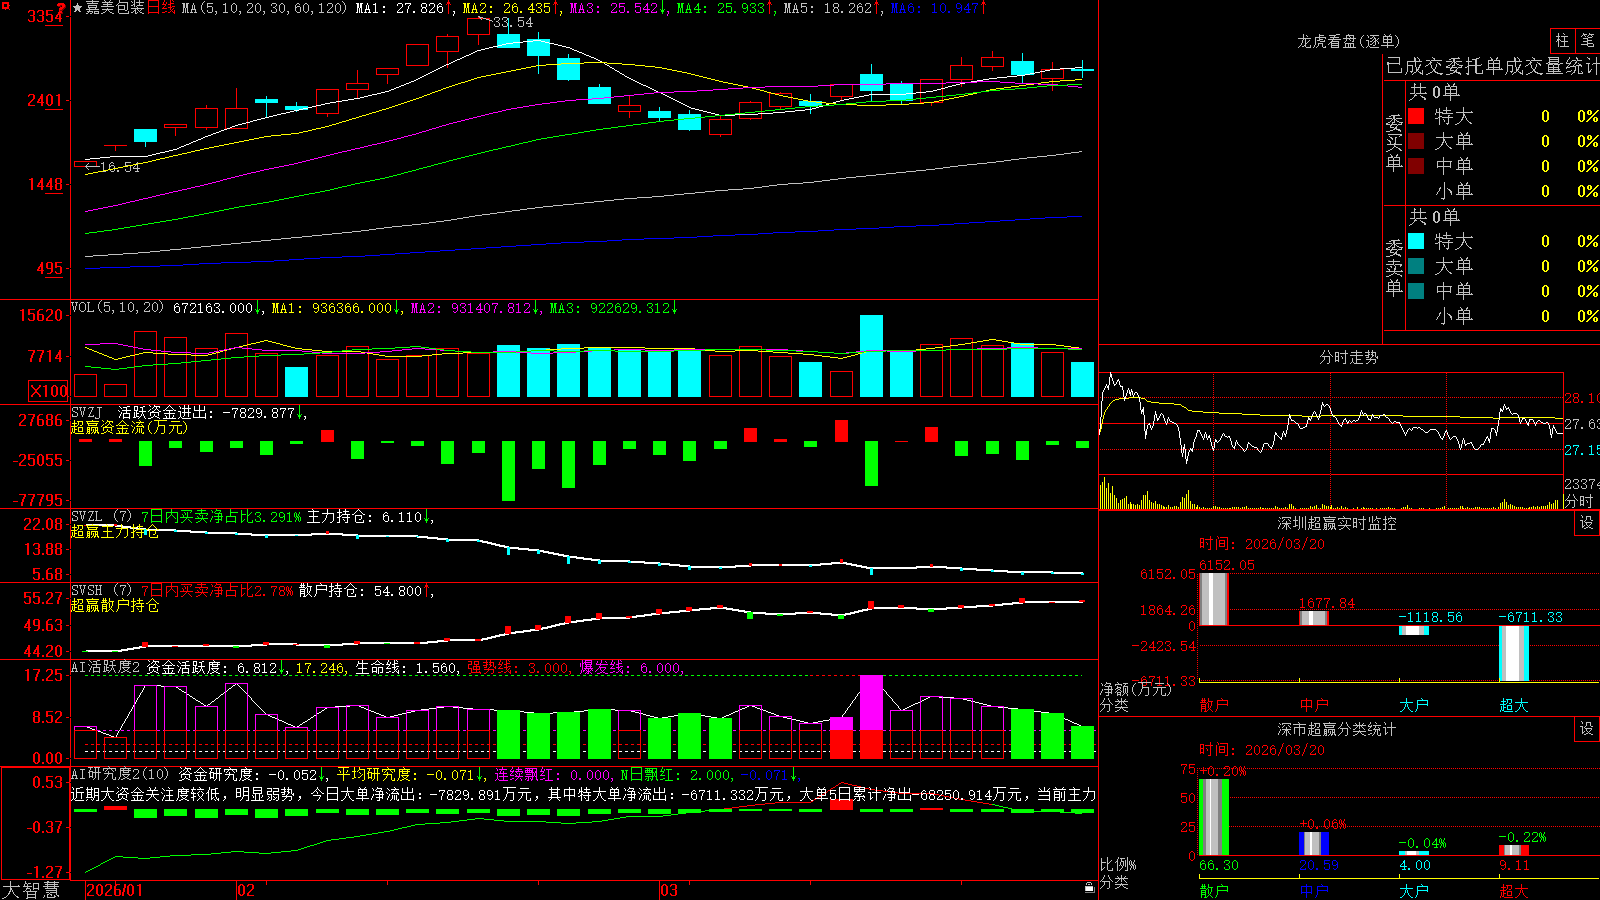Screen dimensions: 1600x900
Task: Open 设 settings for 深圳超赢实时监控
Action: click(1587, 523)
